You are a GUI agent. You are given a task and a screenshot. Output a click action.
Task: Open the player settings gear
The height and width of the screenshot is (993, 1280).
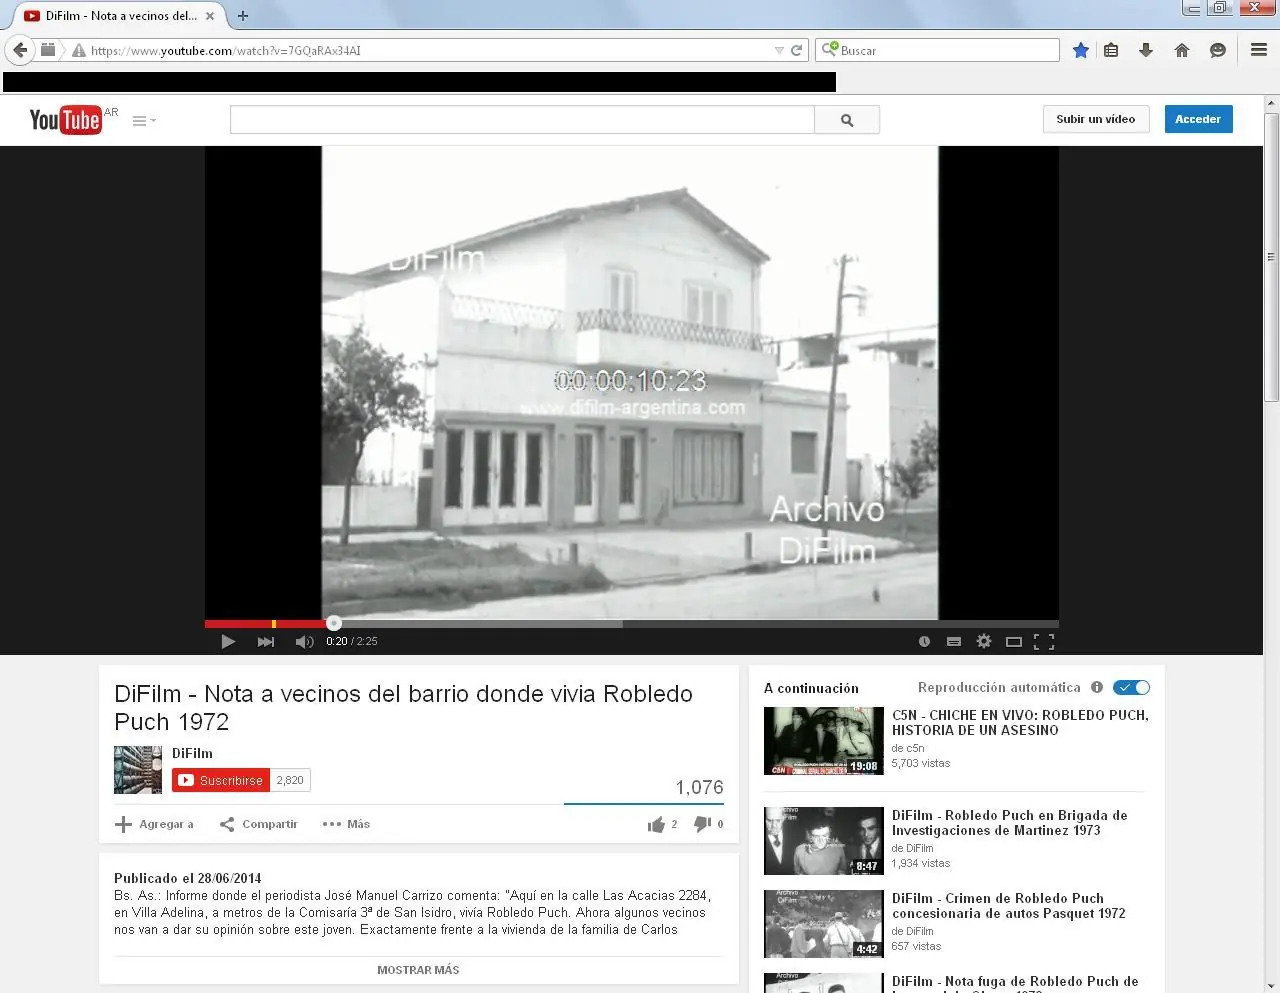click(x=984, y=641)
